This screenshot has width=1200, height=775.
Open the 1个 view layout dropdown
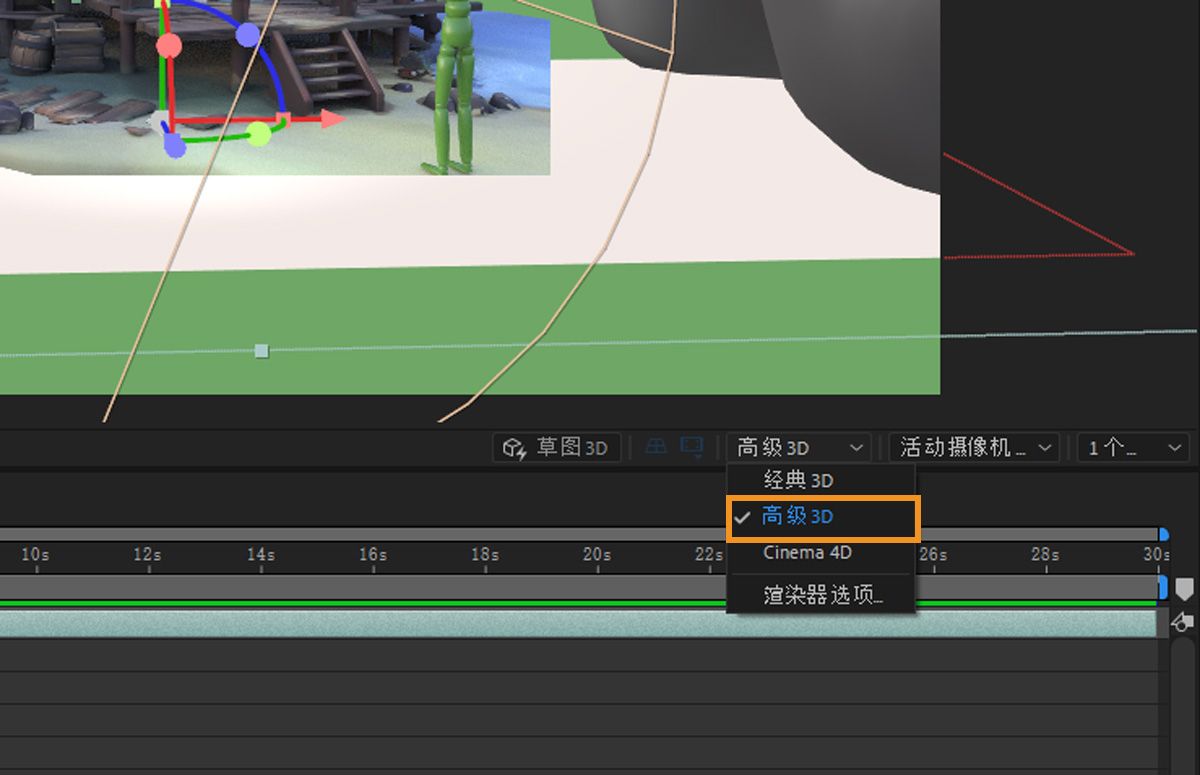(x=1131, y=447)
